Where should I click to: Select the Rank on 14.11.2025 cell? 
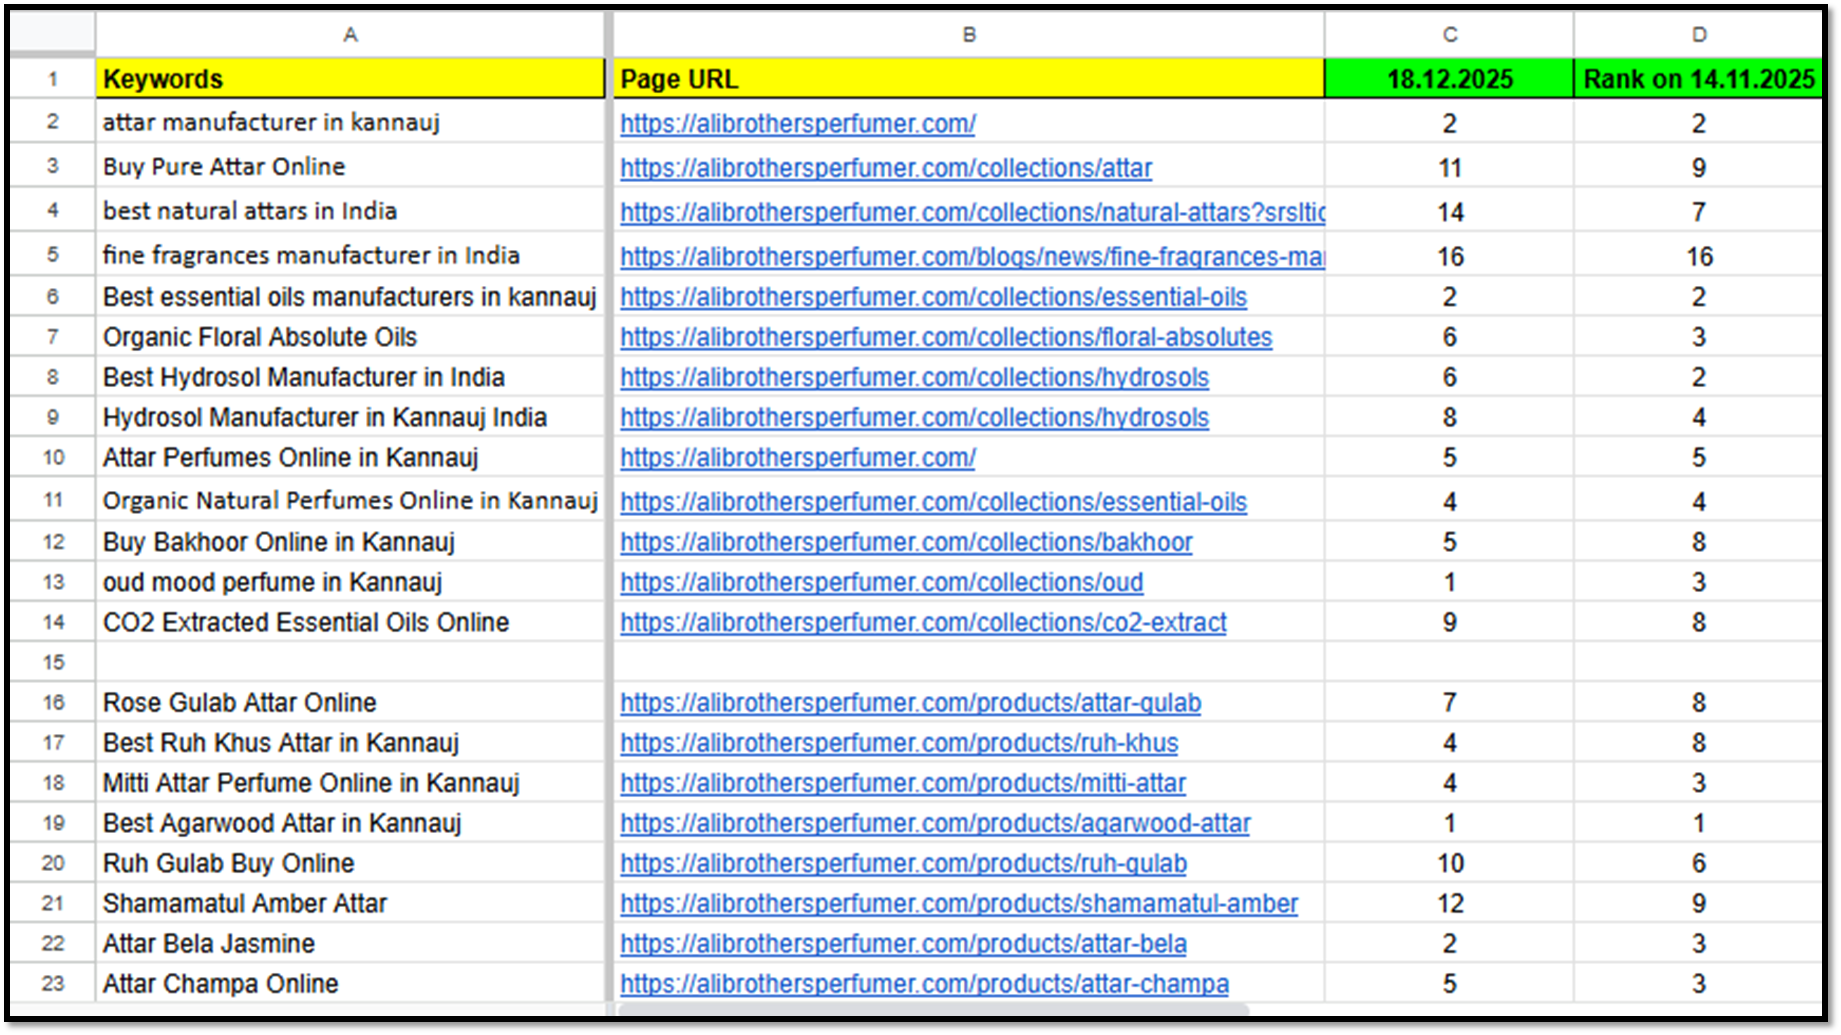[x=1698, y=79]
